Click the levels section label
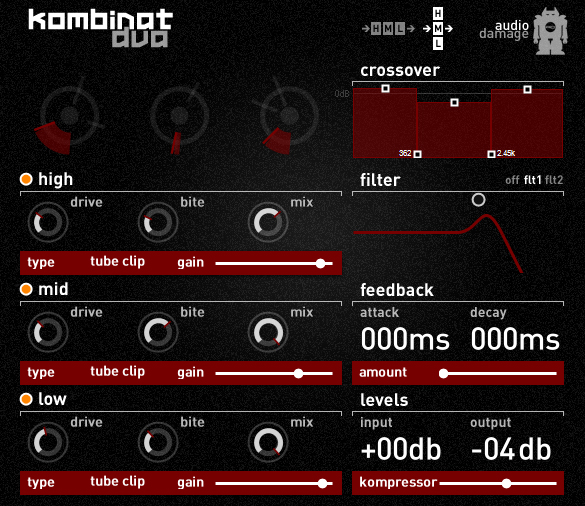 coord(384,400)
